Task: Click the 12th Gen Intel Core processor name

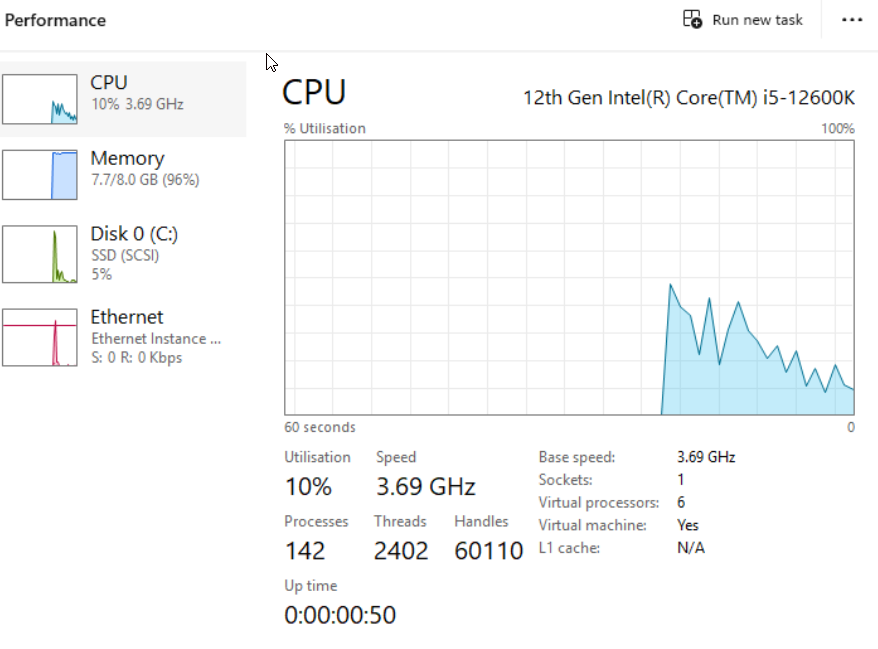Action: click(x=689, y=98)
